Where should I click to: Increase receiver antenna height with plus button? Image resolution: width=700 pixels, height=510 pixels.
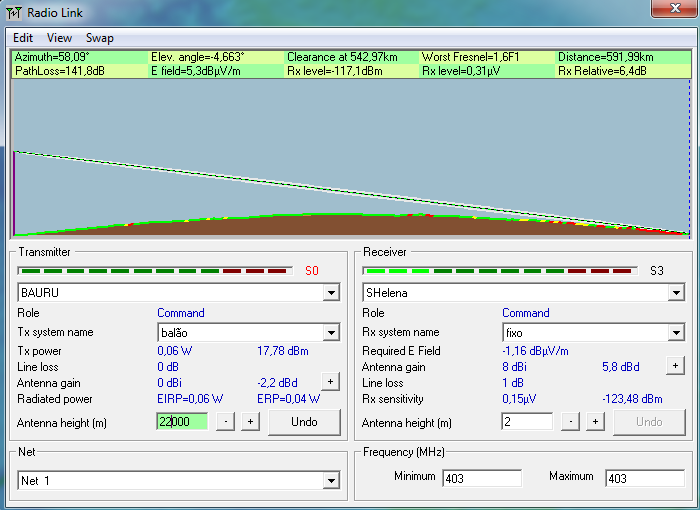595,422
